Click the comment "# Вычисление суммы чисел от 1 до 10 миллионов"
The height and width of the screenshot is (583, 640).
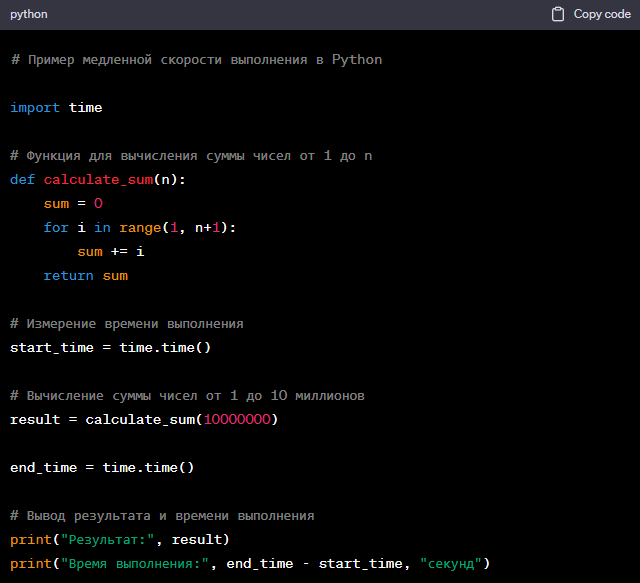(x=187, y=396)
